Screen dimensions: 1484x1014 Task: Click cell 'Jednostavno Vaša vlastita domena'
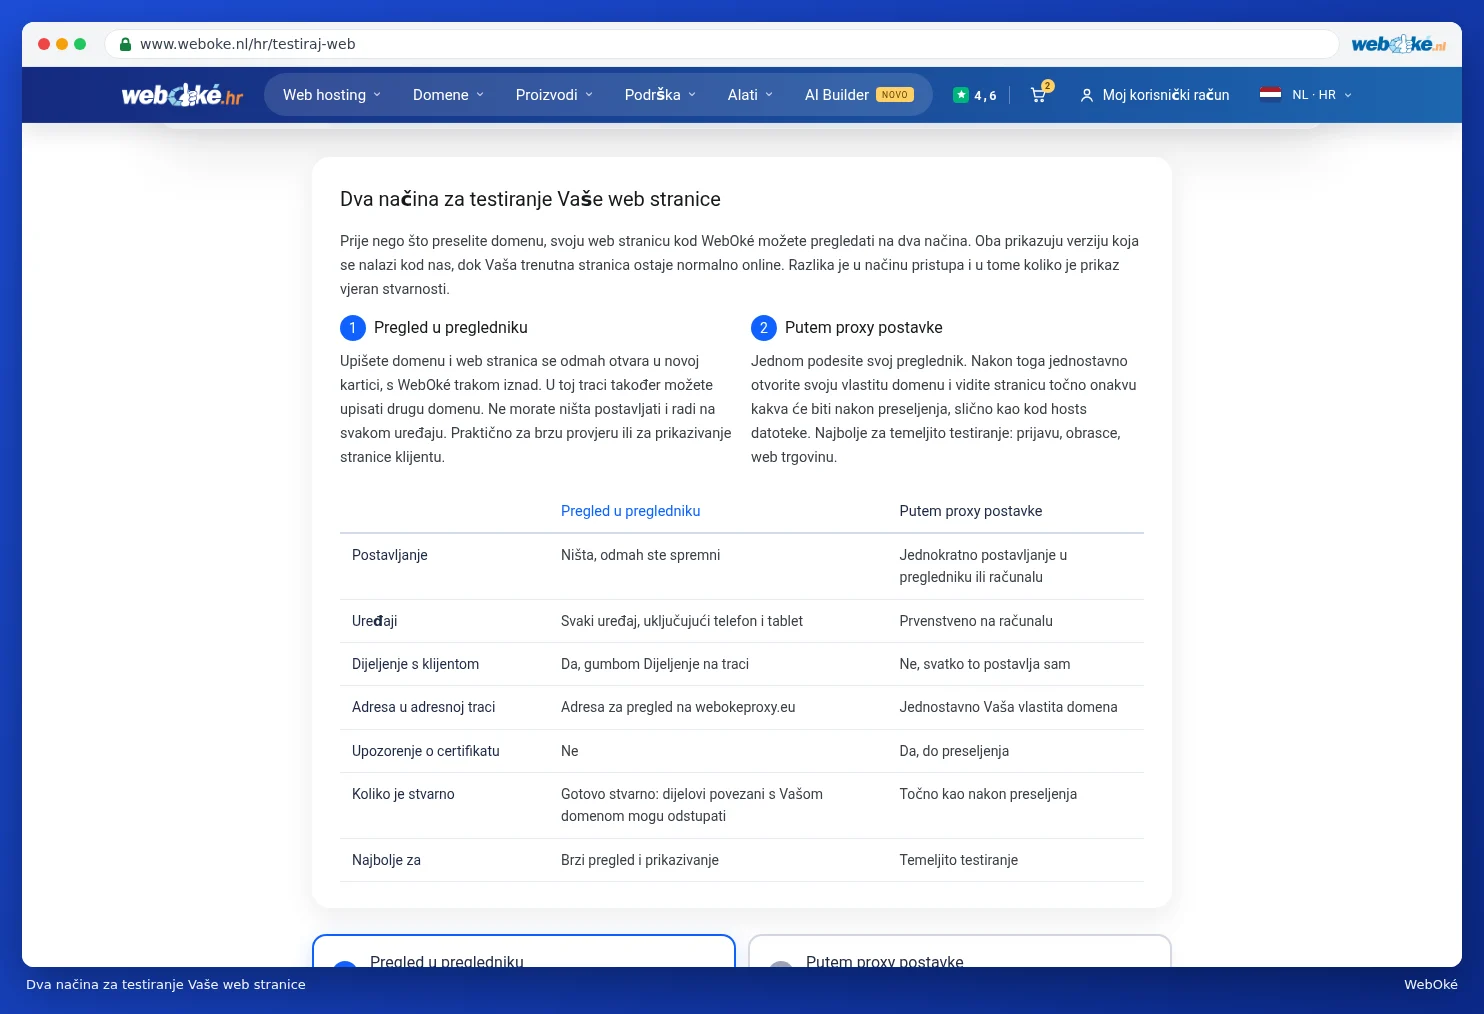(x=1008, y=707)
